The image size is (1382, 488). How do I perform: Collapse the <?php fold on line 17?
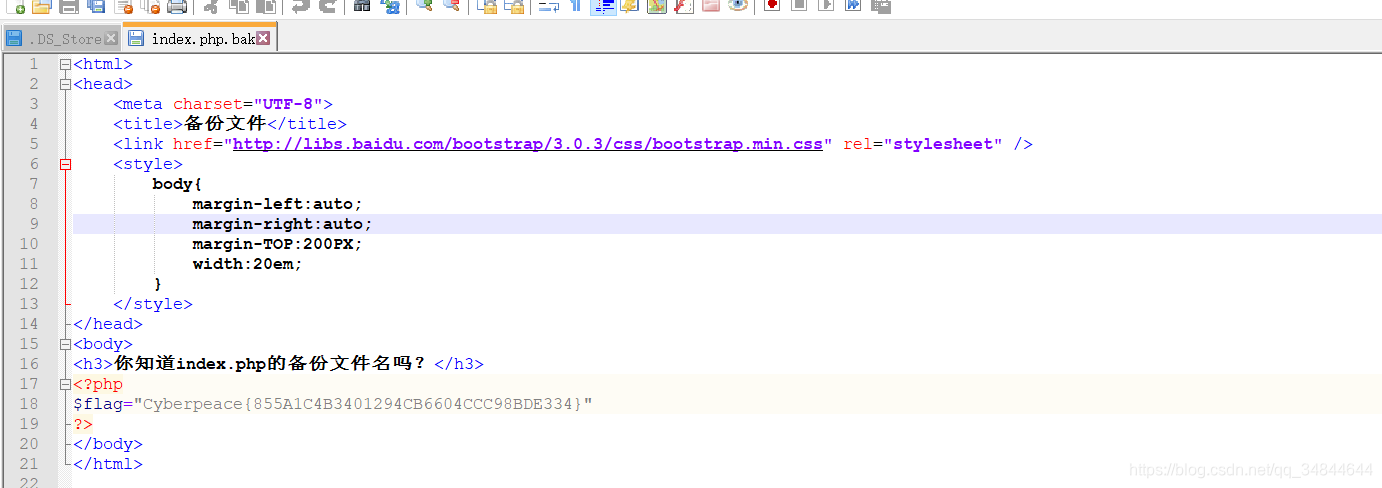pos(65,384)
